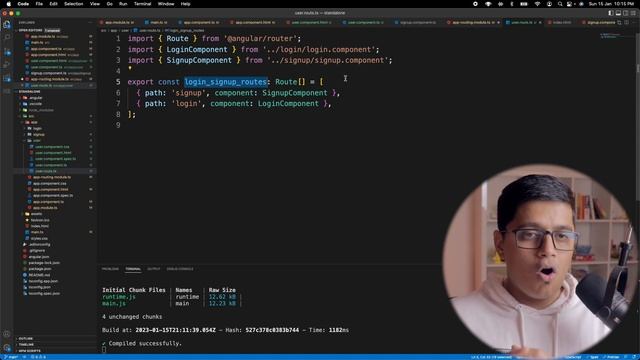Toggle the secondary side bar layout button
The height and width of the screenshot is (360, 640).
point(626,13)
